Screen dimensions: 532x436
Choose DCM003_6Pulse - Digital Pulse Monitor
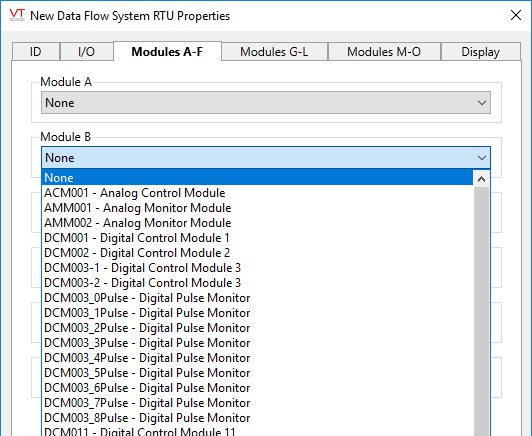coord(257,388)
